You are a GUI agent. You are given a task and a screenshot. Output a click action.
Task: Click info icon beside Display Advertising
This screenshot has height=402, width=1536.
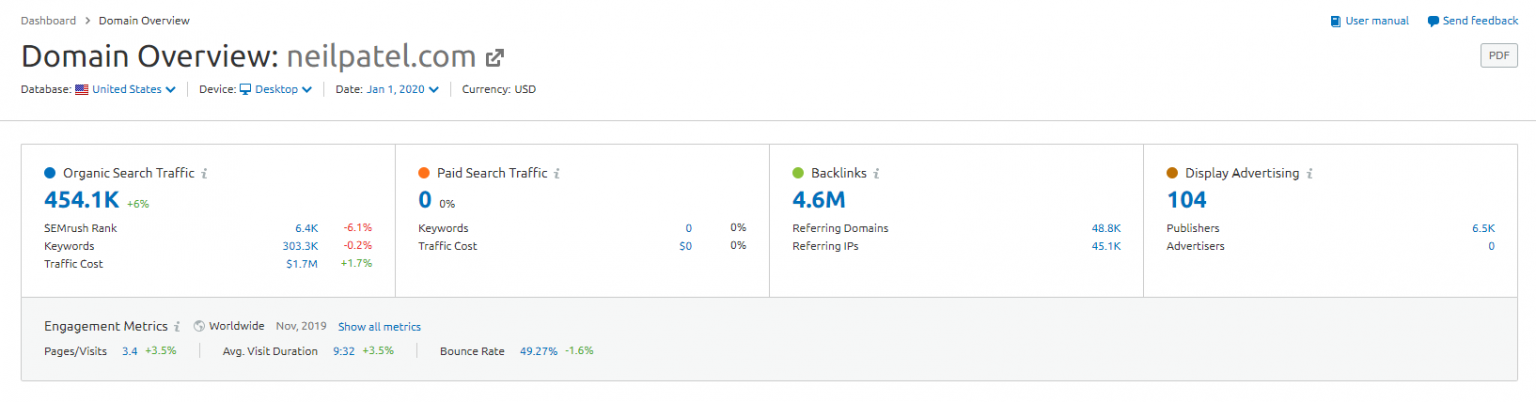click(x=1309, y=173)
